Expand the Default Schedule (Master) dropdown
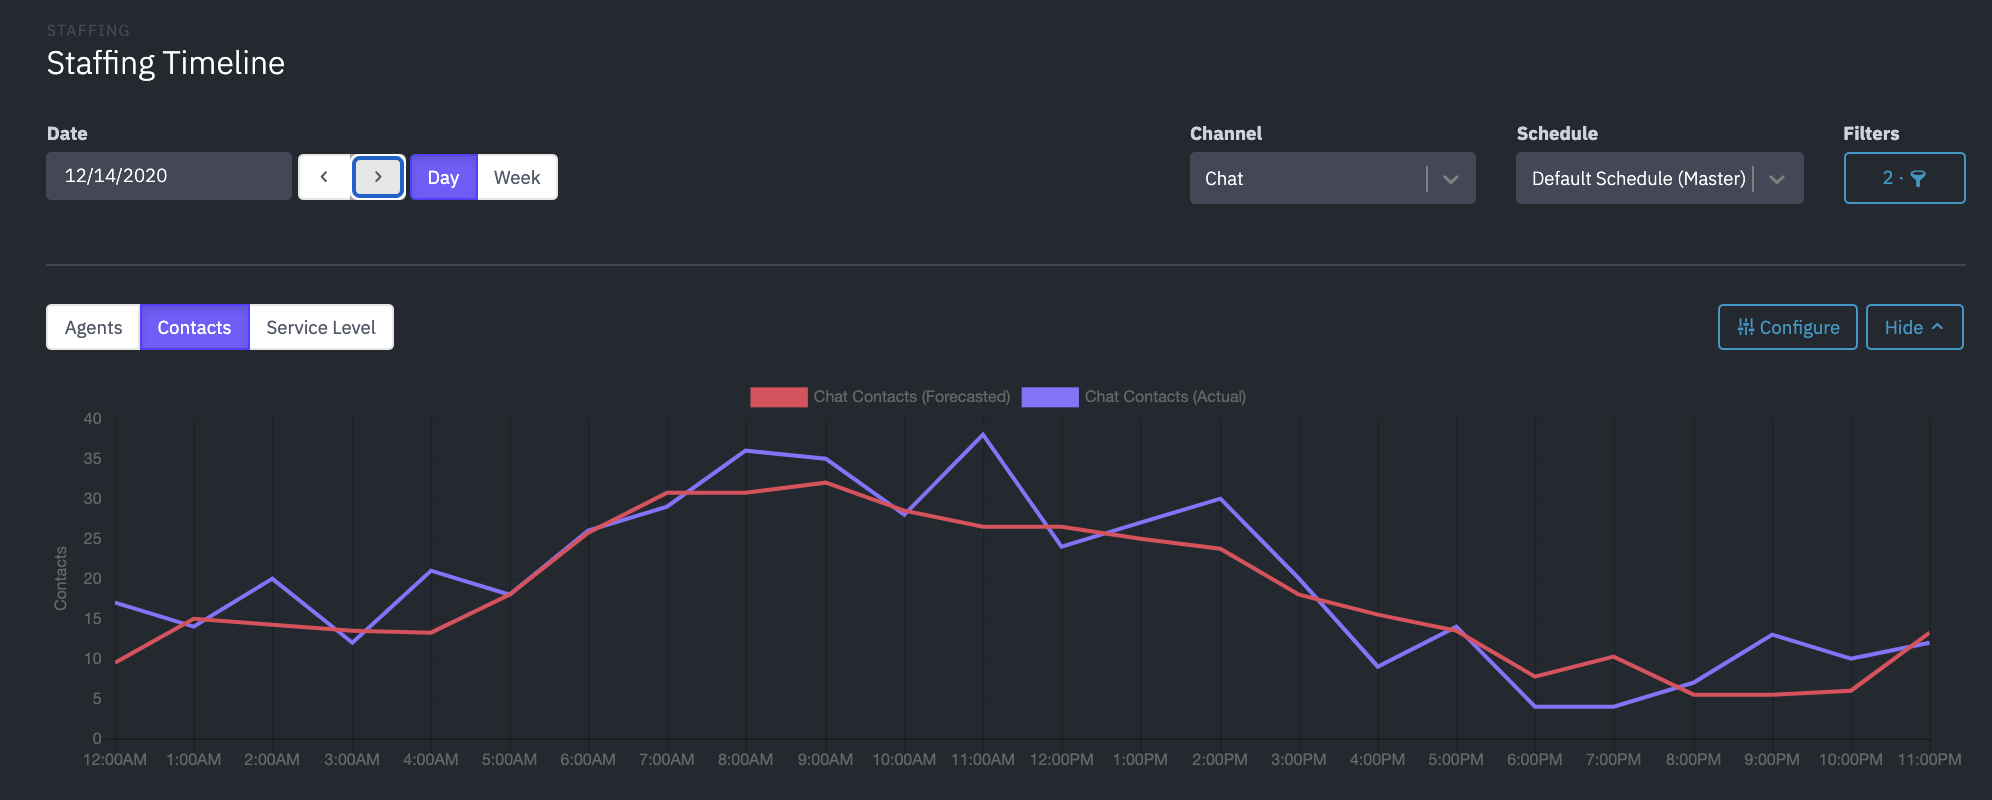1992x800 pixels. point(1638,178)
